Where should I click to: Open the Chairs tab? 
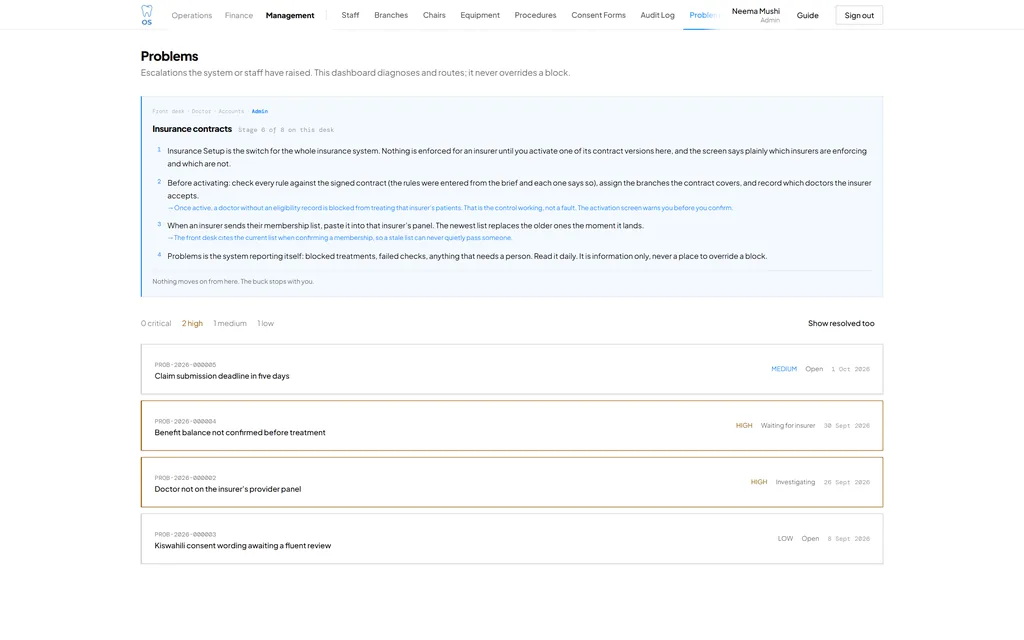point(434,15)
